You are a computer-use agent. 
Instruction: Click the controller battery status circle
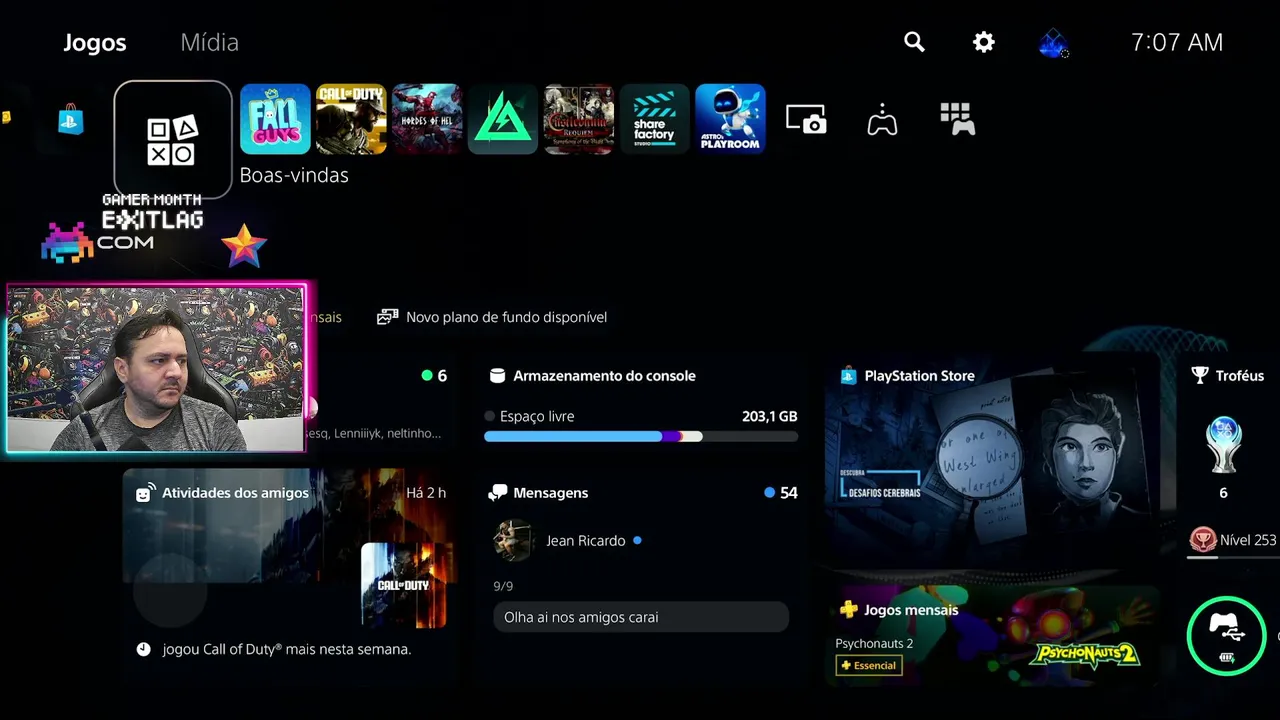(x=1227, y=636)
